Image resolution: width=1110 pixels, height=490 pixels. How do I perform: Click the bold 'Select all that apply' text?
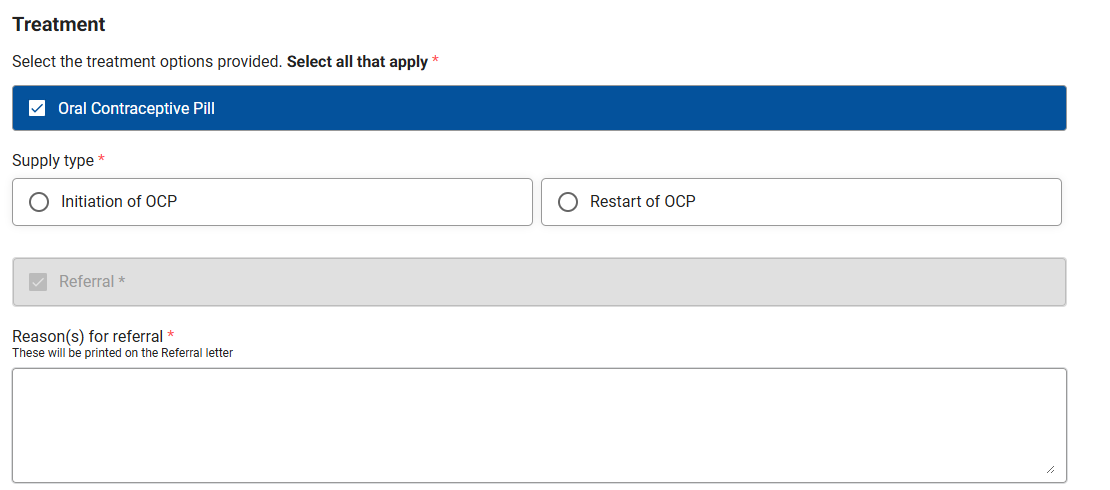tap(357, 62)
